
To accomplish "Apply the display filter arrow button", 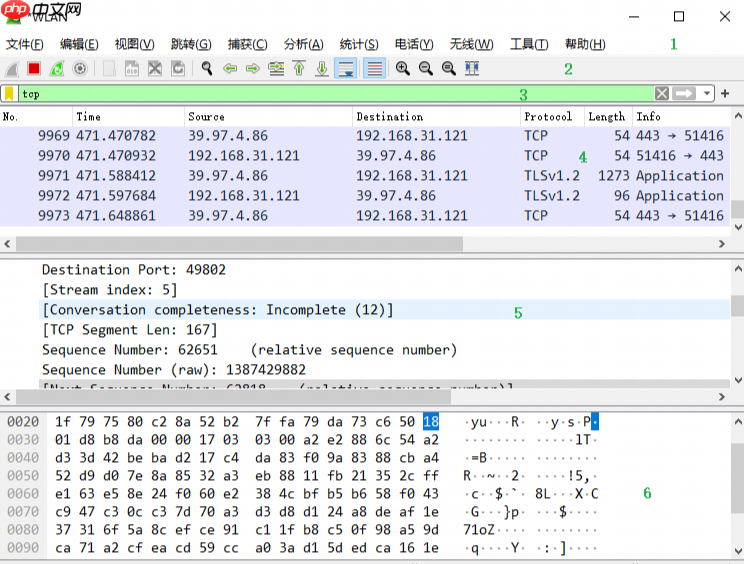I will point(684,94).
